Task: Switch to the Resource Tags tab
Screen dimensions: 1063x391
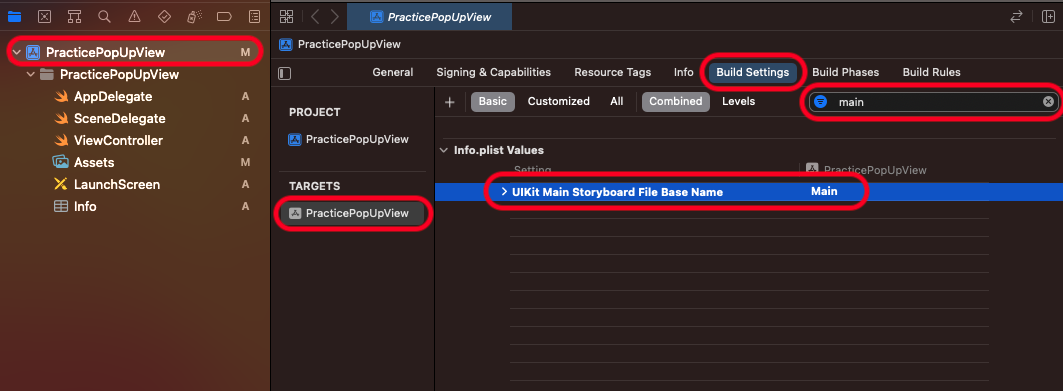Action: click(612, 72)
